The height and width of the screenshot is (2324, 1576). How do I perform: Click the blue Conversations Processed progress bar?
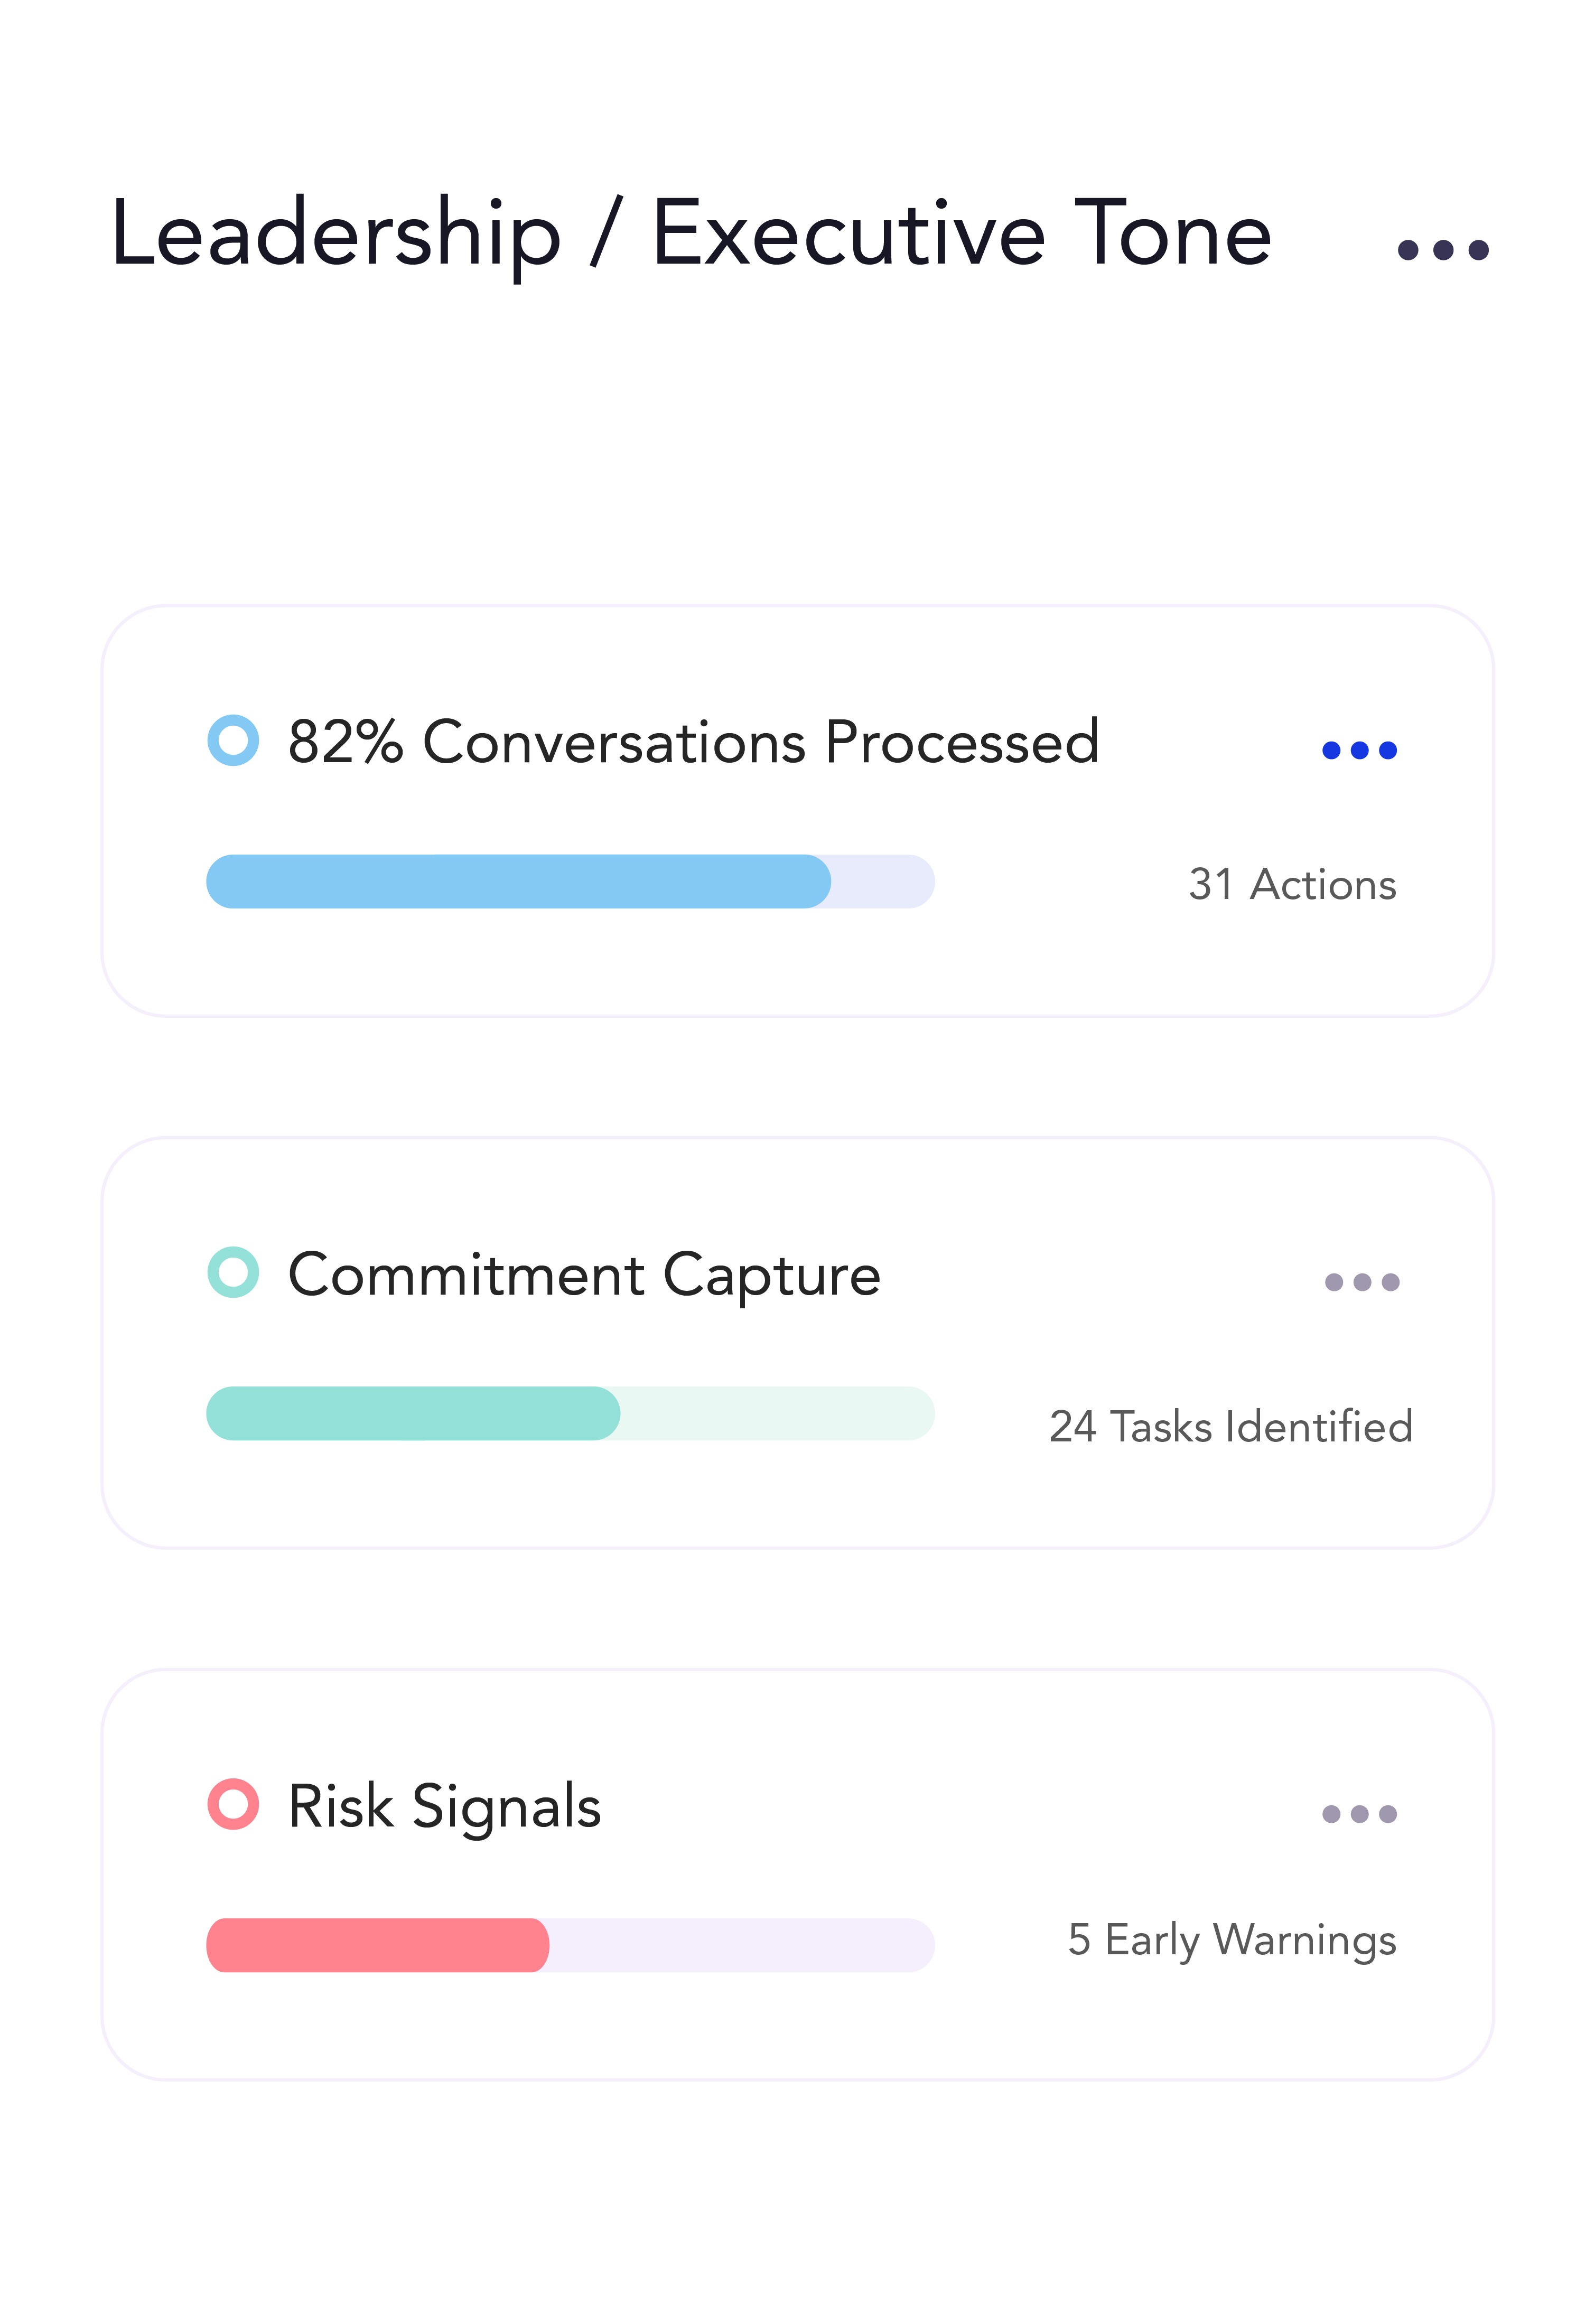click(x=518, y=882)
